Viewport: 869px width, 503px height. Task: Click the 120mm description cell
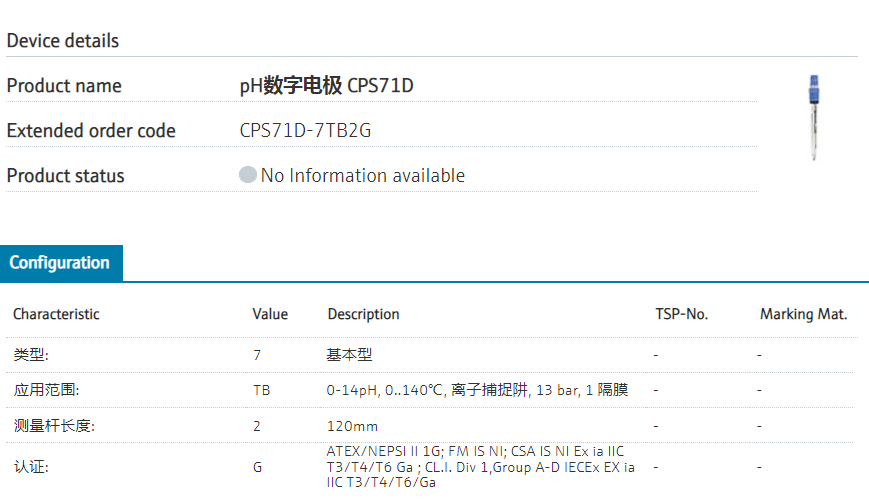click(352, 426)
